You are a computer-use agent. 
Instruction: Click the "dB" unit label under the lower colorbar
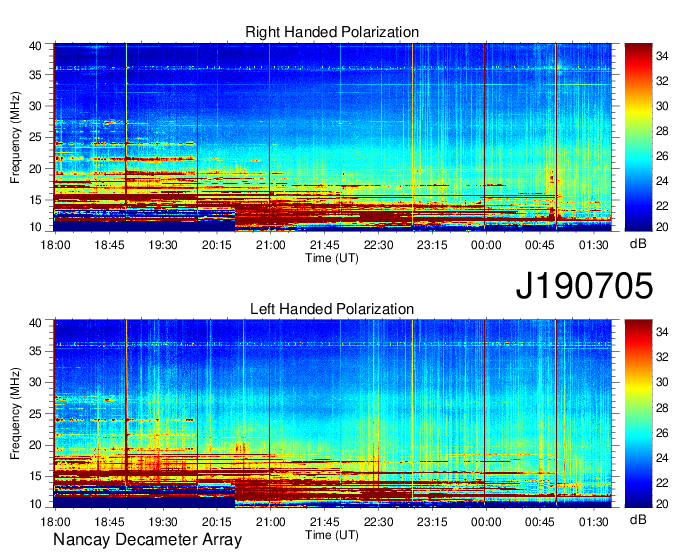tap(638, 519)
